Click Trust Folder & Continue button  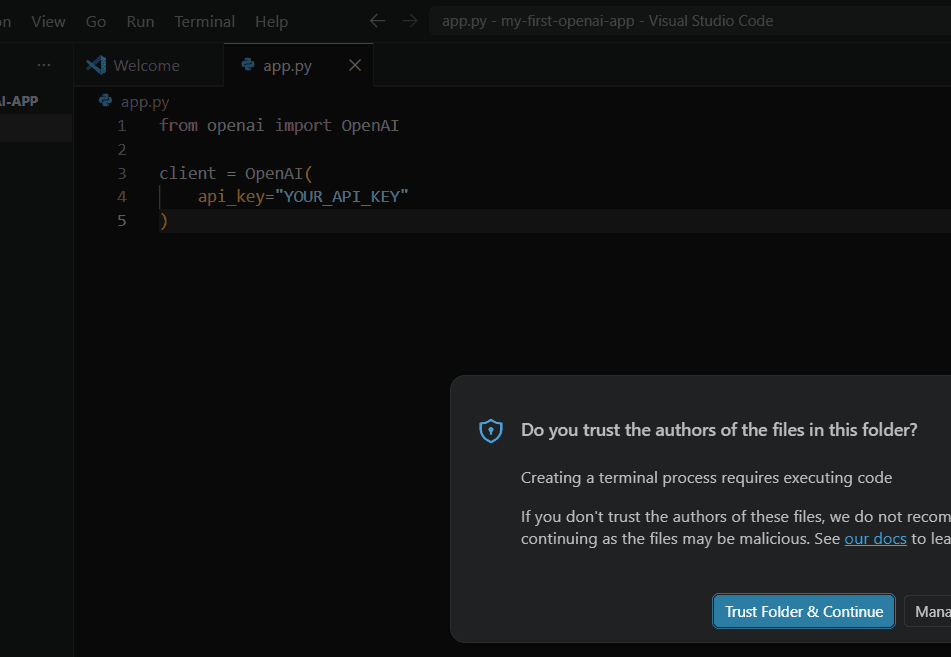(804, 611)
